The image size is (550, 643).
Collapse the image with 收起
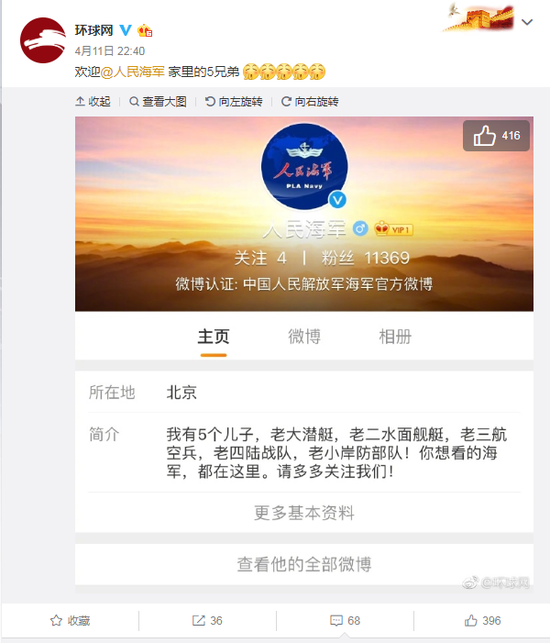pos(93,101)
